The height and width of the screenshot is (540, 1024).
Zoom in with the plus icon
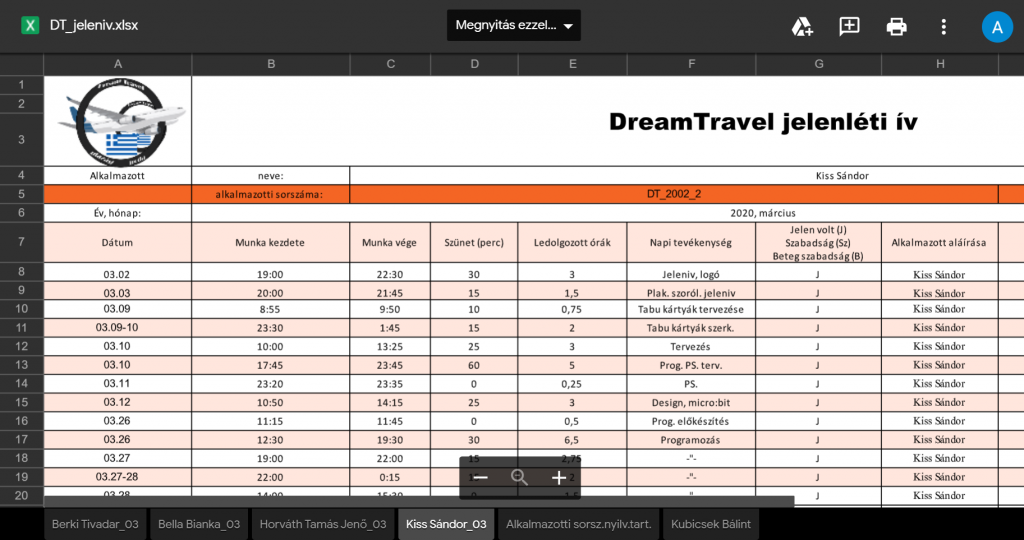pyautogui.click(x=559, y=478)
